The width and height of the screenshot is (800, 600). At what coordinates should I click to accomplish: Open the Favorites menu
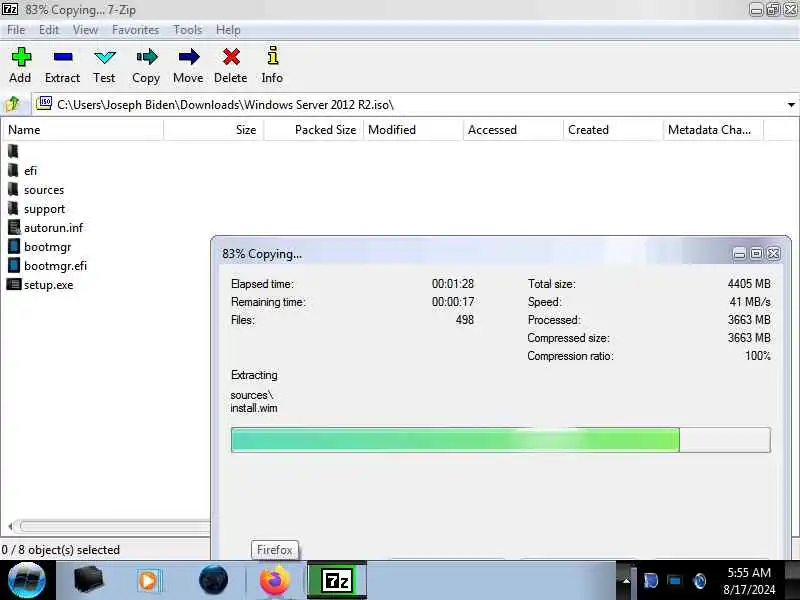[x=135, y=30]
